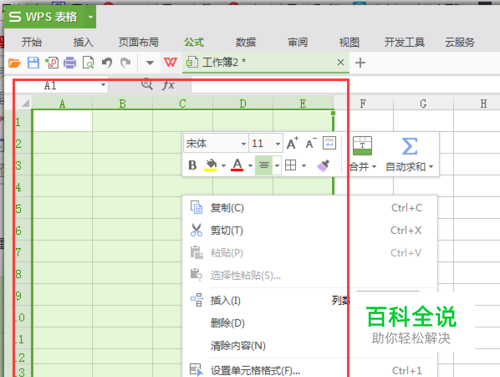Open font color dropdown arrow

pyautogui.click(x=250, y=165)
